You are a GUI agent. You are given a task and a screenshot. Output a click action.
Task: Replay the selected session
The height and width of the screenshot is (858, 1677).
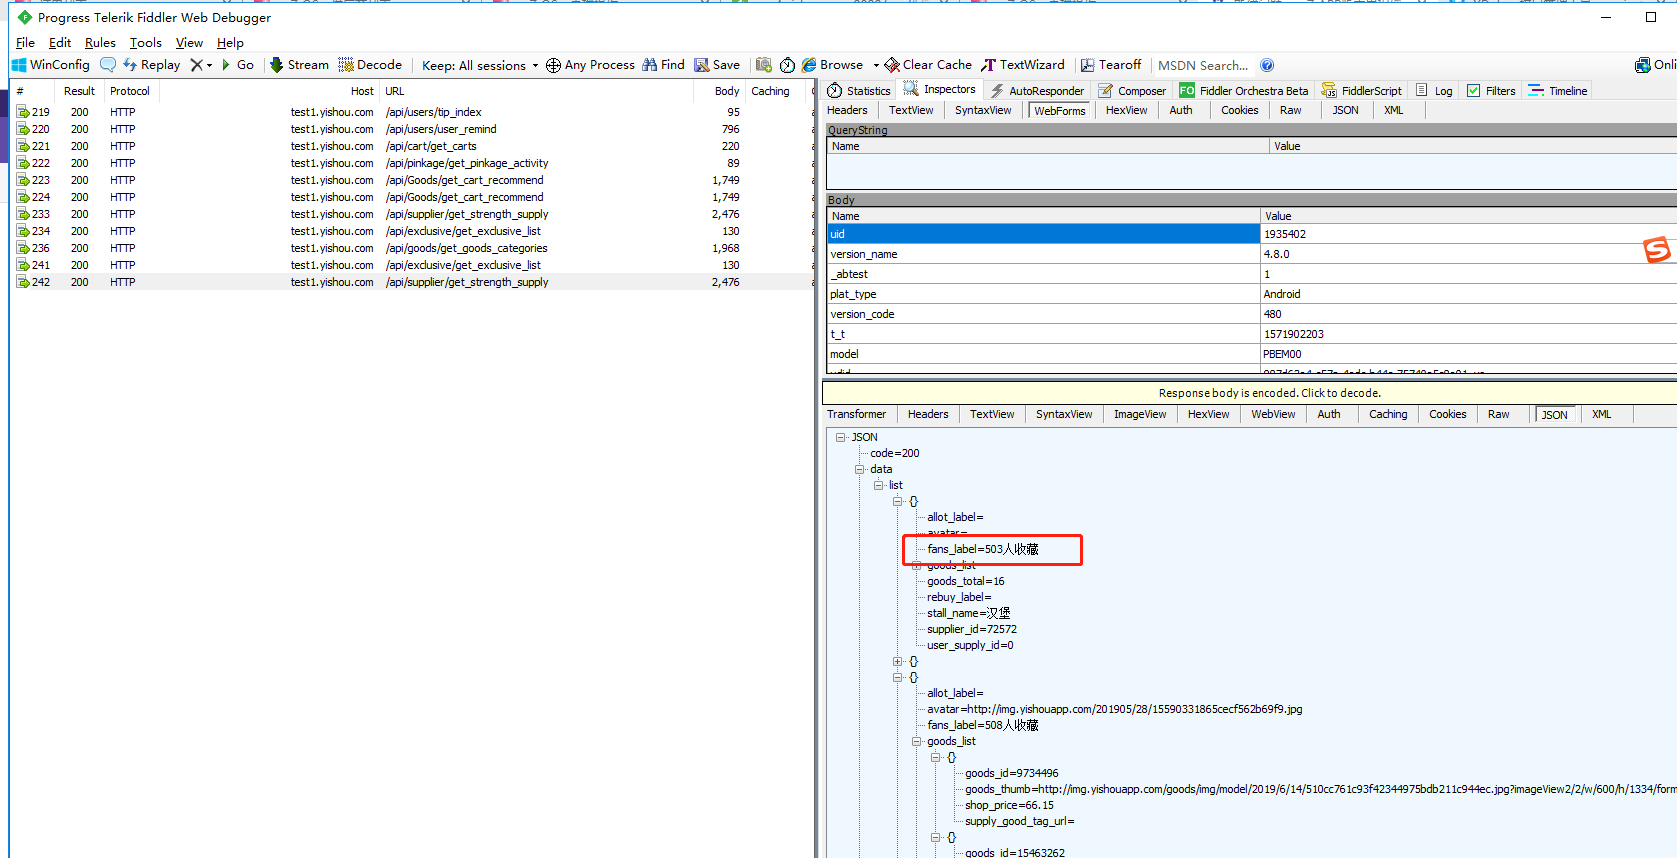tap(151, 65)
